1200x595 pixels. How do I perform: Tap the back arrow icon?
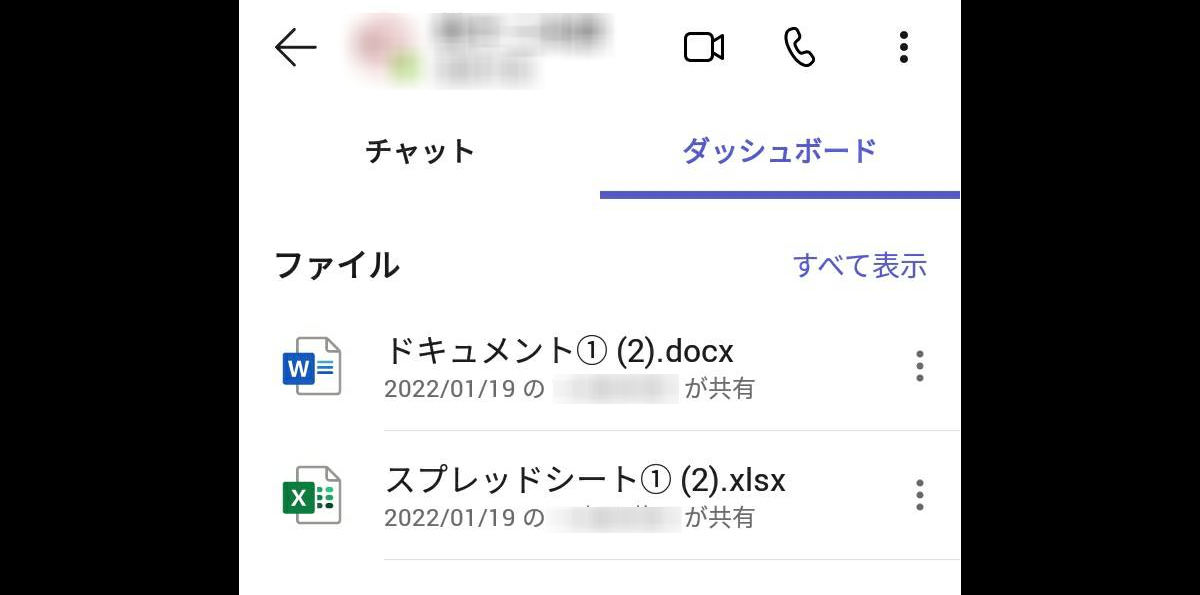tap(296, 47)
